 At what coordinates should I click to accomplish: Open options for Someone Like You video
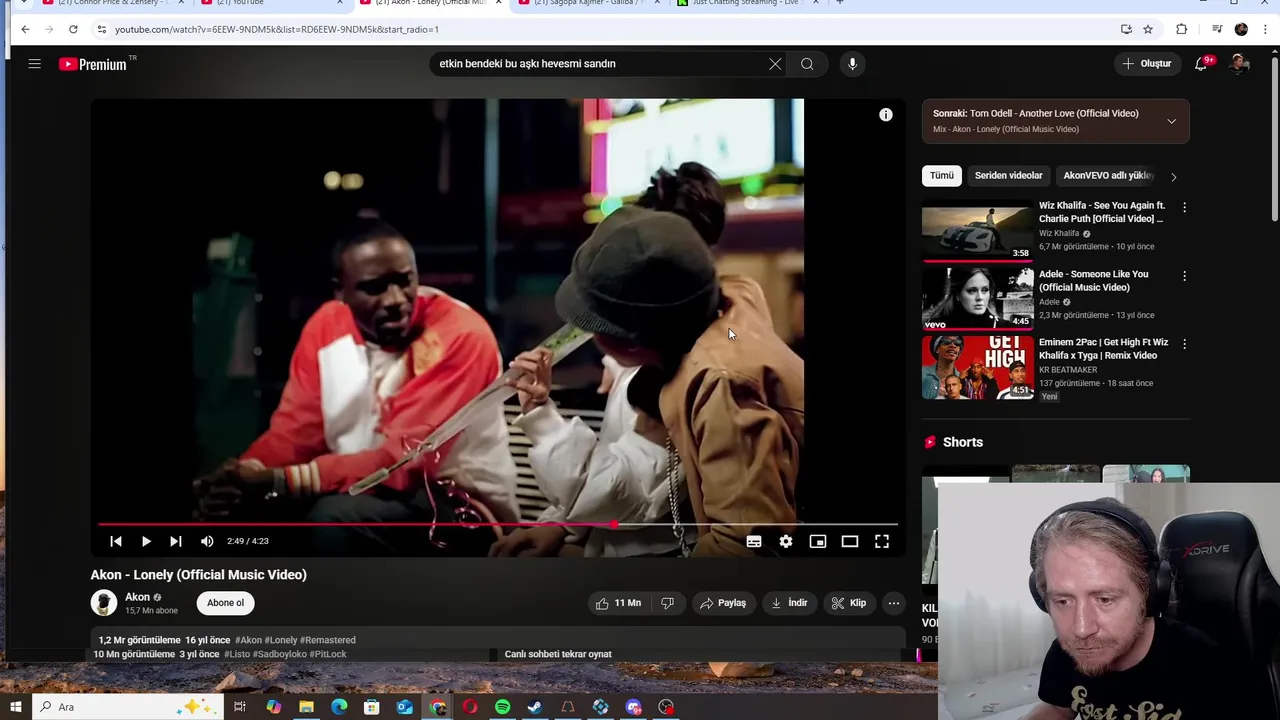[1184, 276]
